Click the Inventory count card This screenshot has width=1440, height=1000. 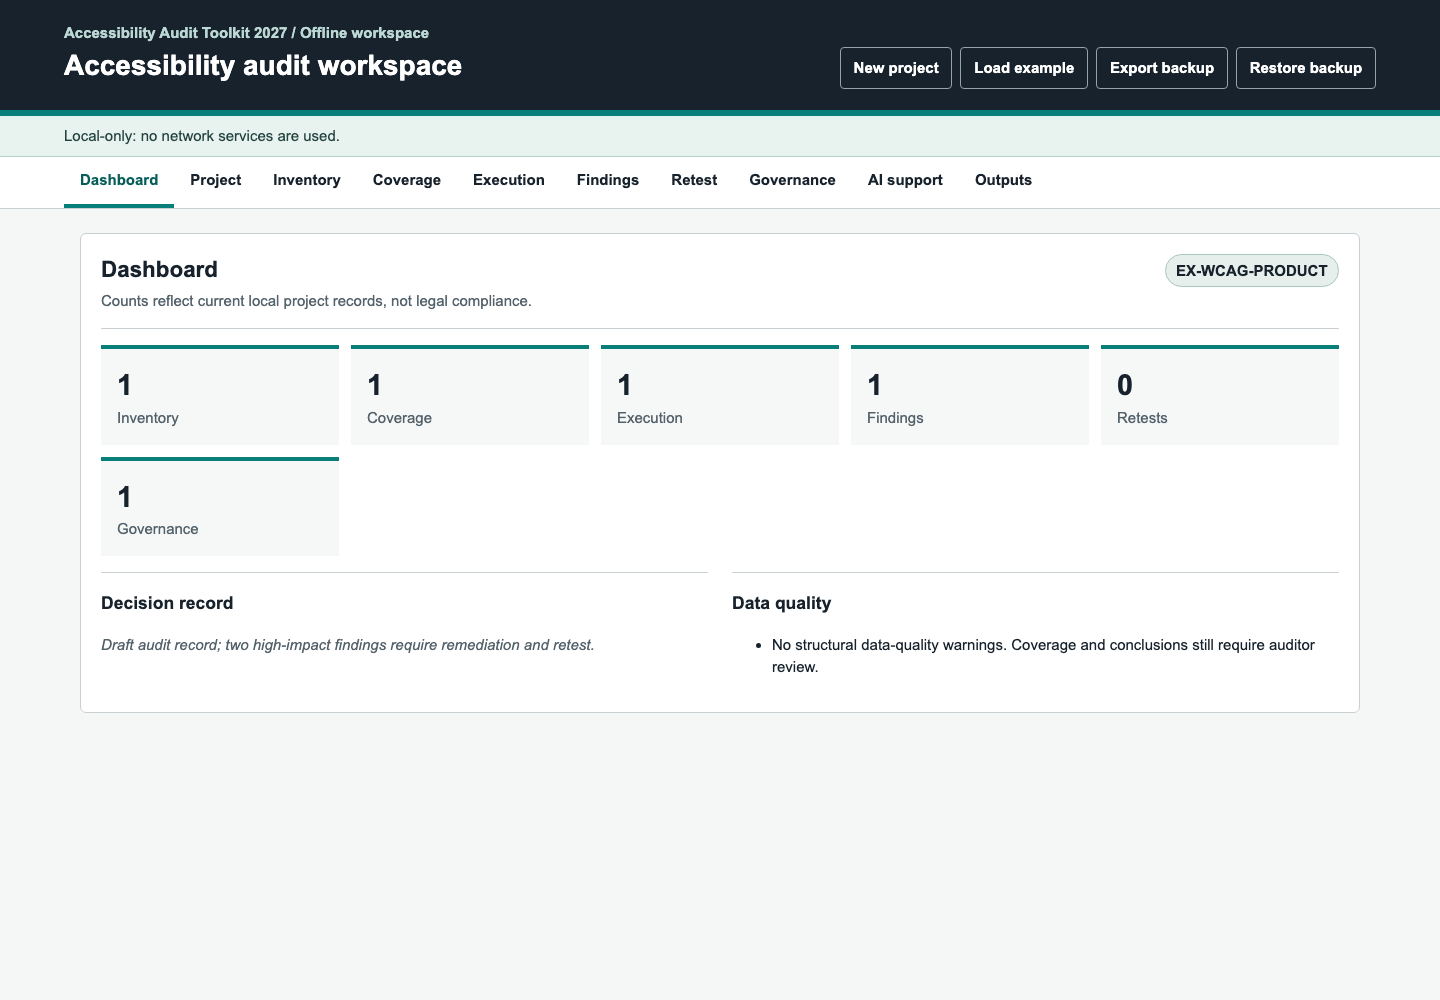pyautogui.click(x=220, y=395)
